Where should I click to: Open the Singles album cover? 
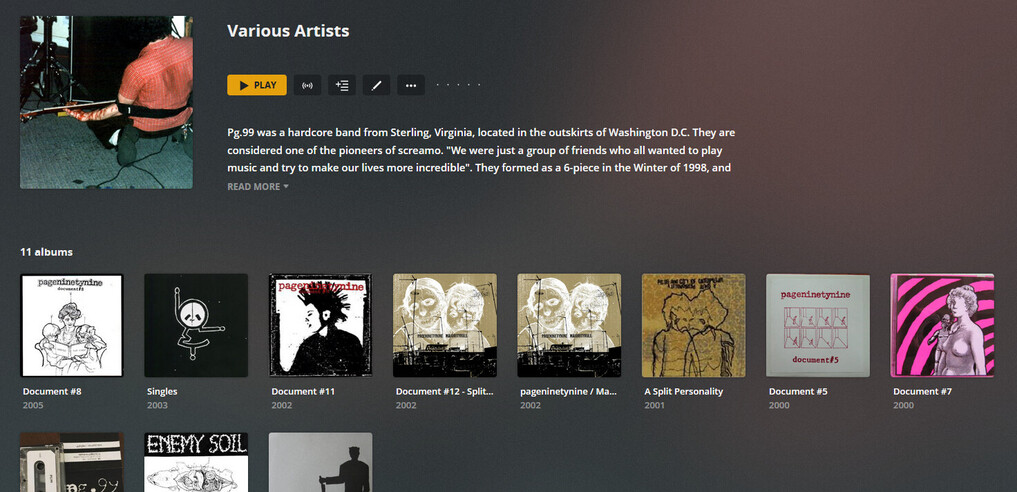click(196, 325)
